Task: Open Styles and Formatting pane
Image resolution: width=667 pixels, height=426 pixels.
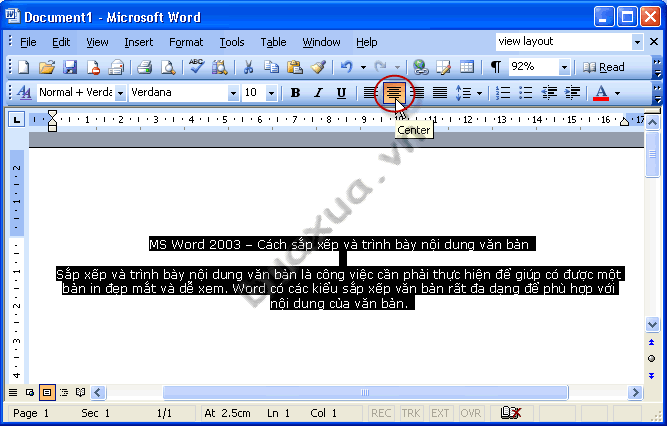Action: tap(24, 92)
